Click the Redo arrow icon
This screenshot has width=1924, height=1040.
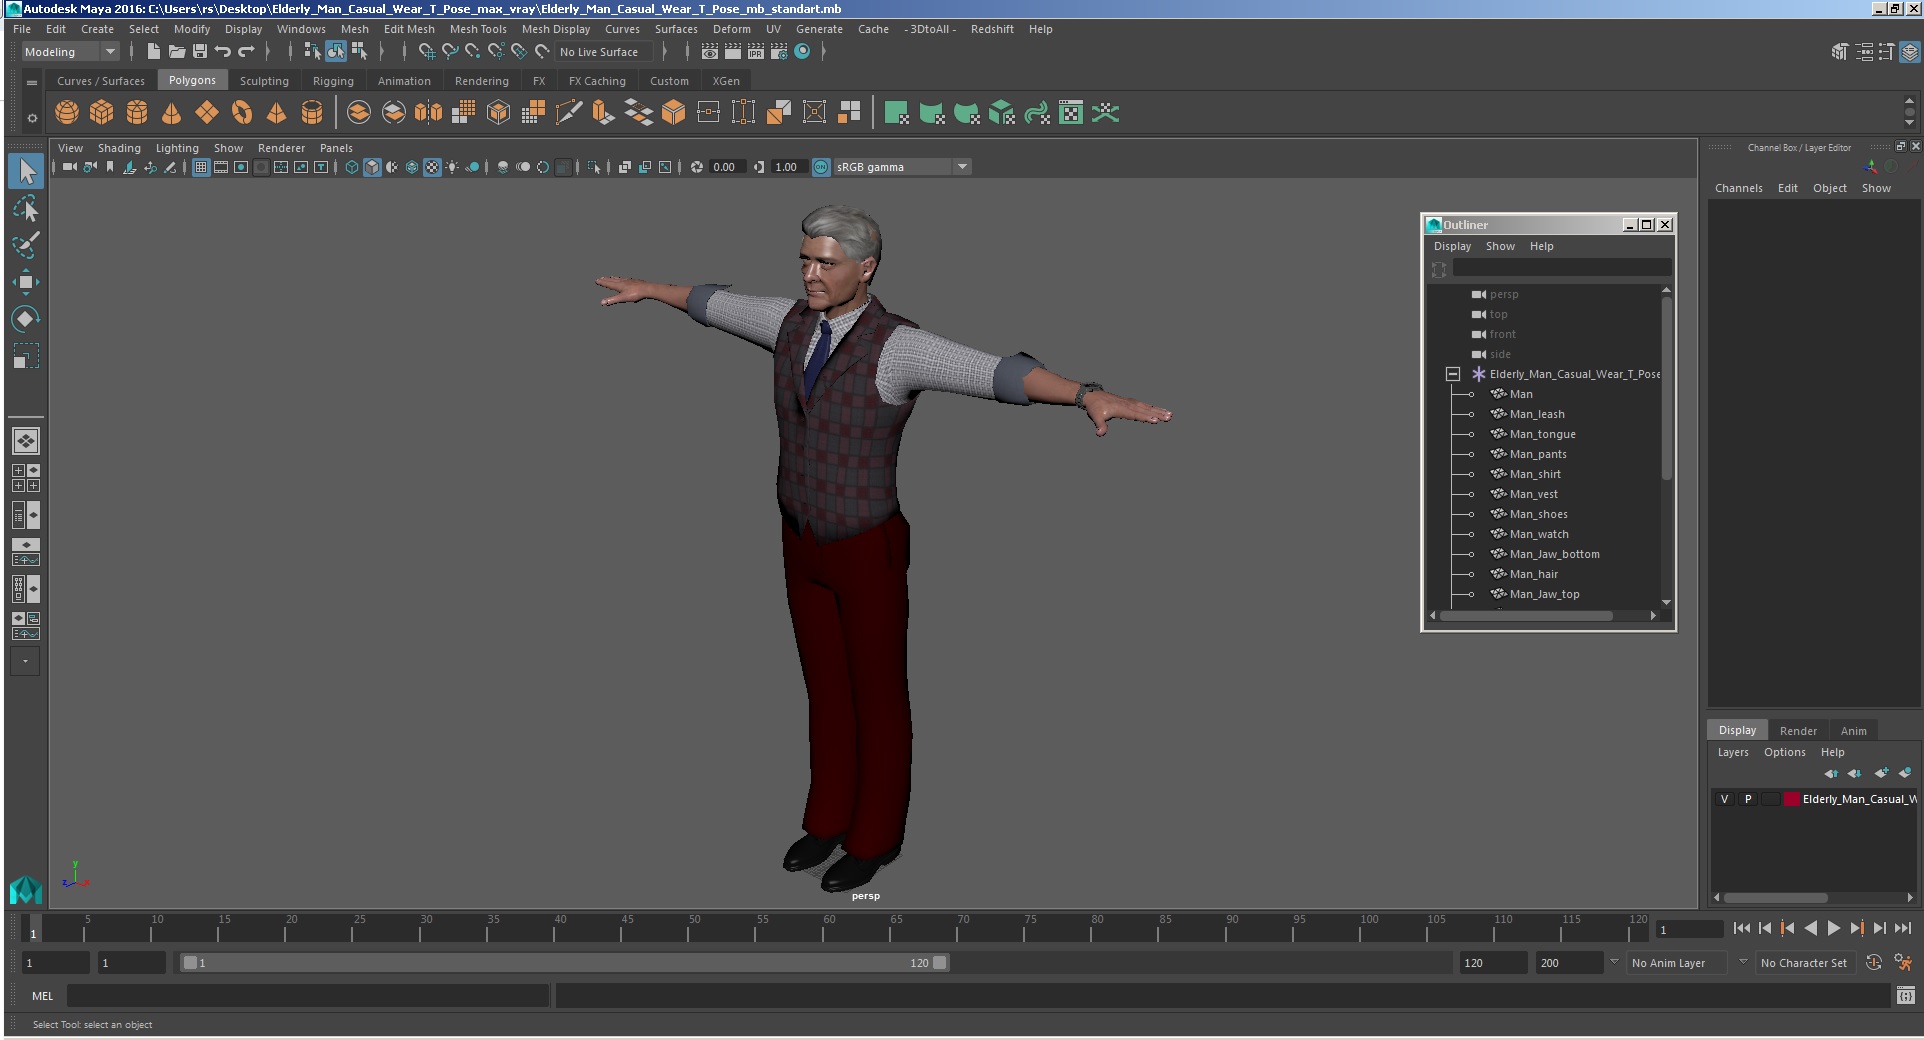(x=246, y=51)
